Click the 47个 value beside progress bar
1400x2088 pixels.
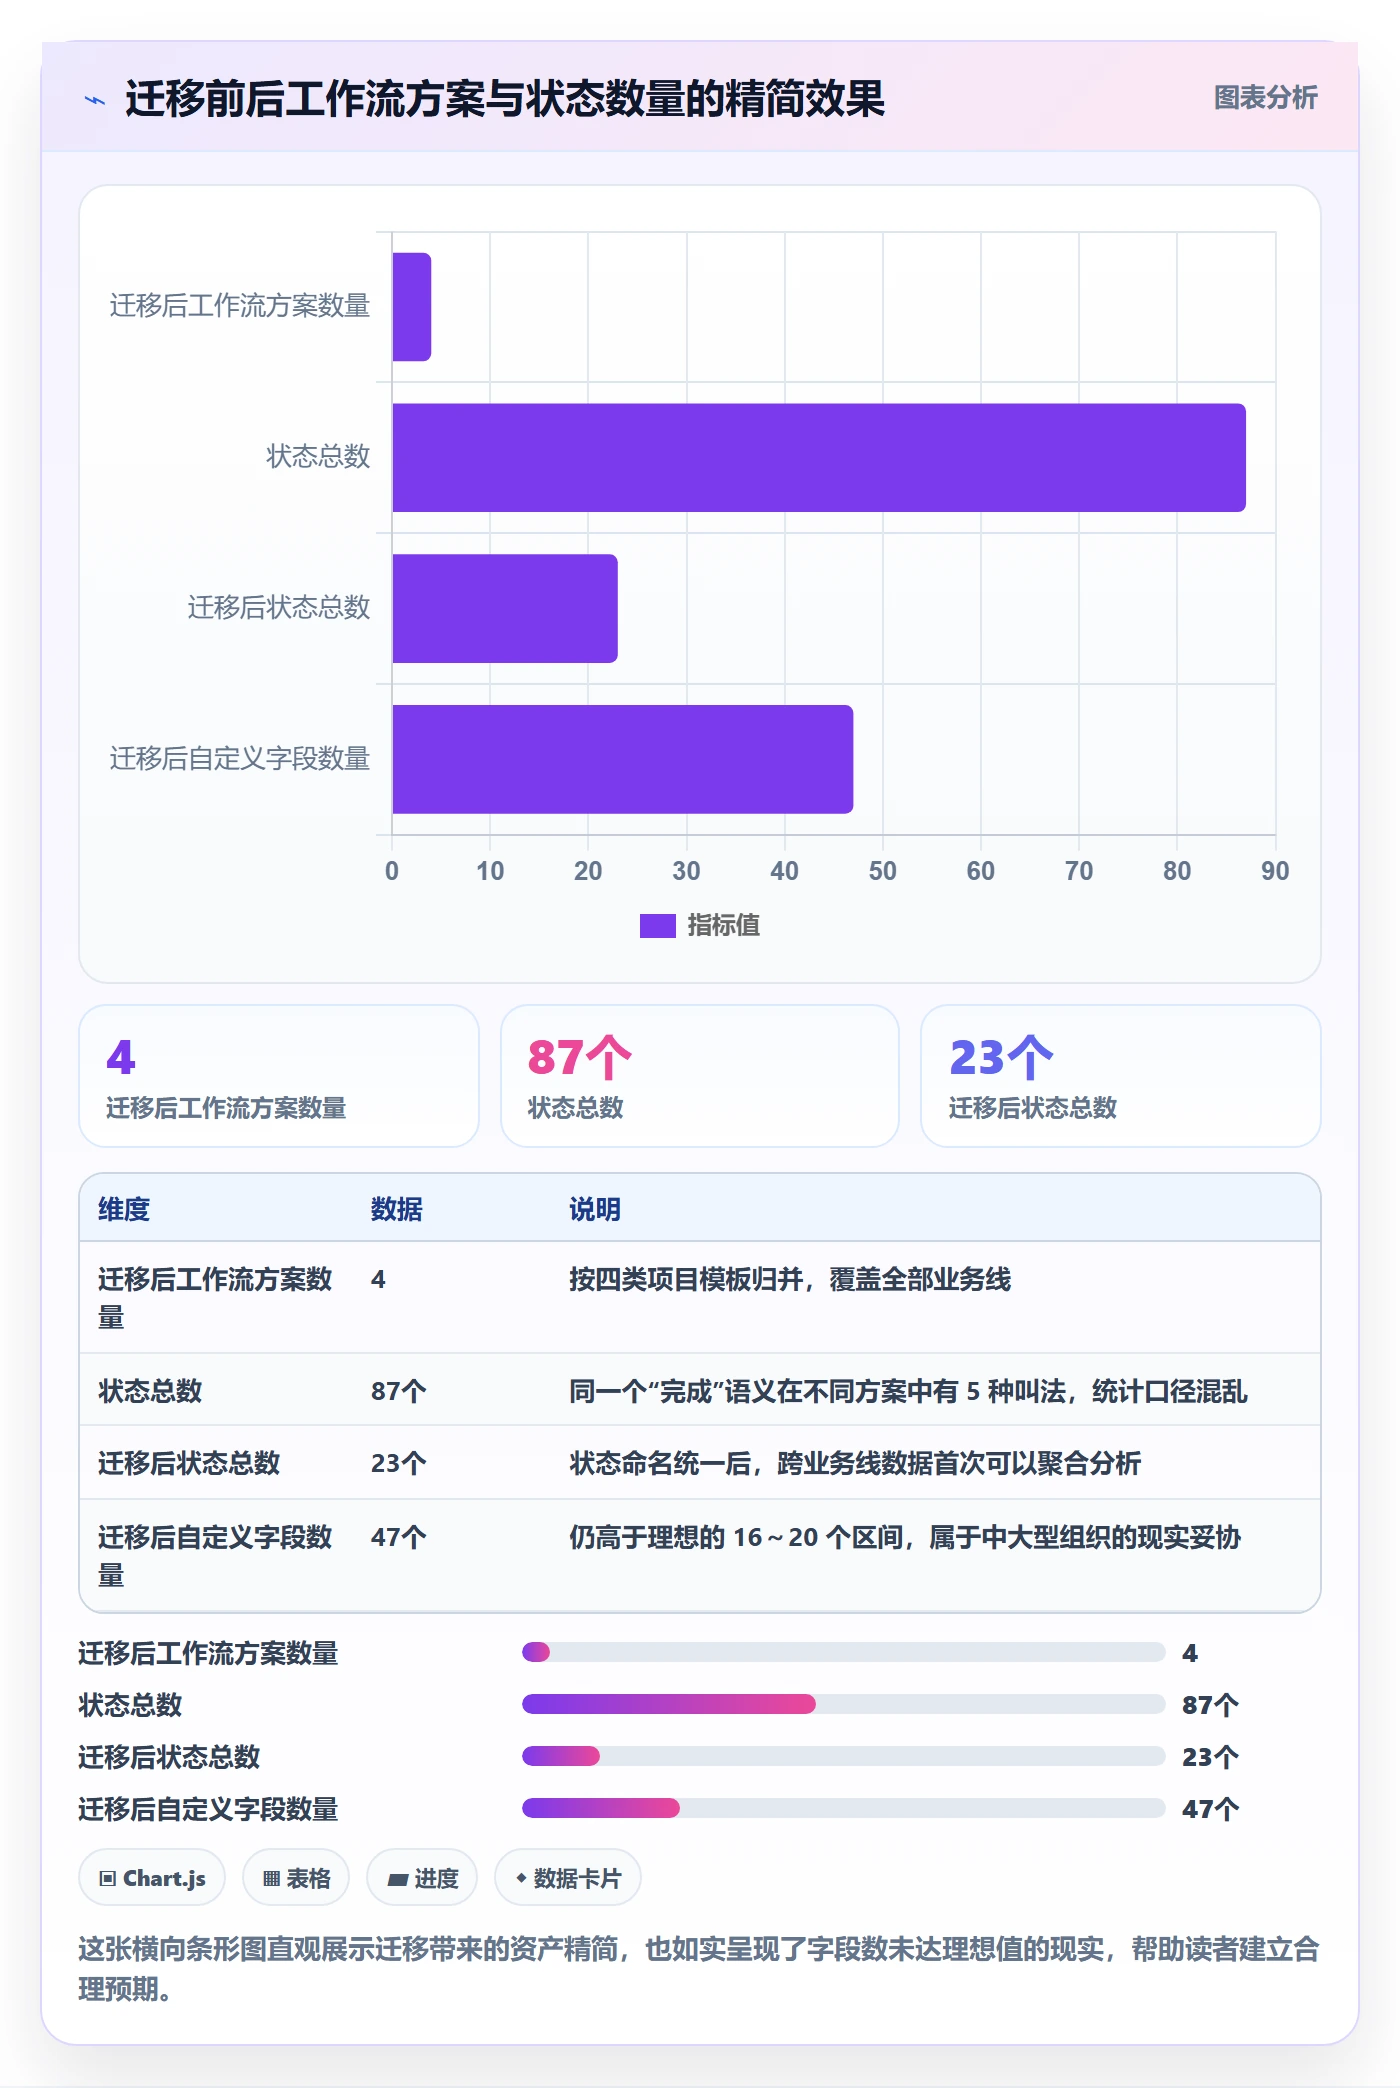click(1210, 1809)
